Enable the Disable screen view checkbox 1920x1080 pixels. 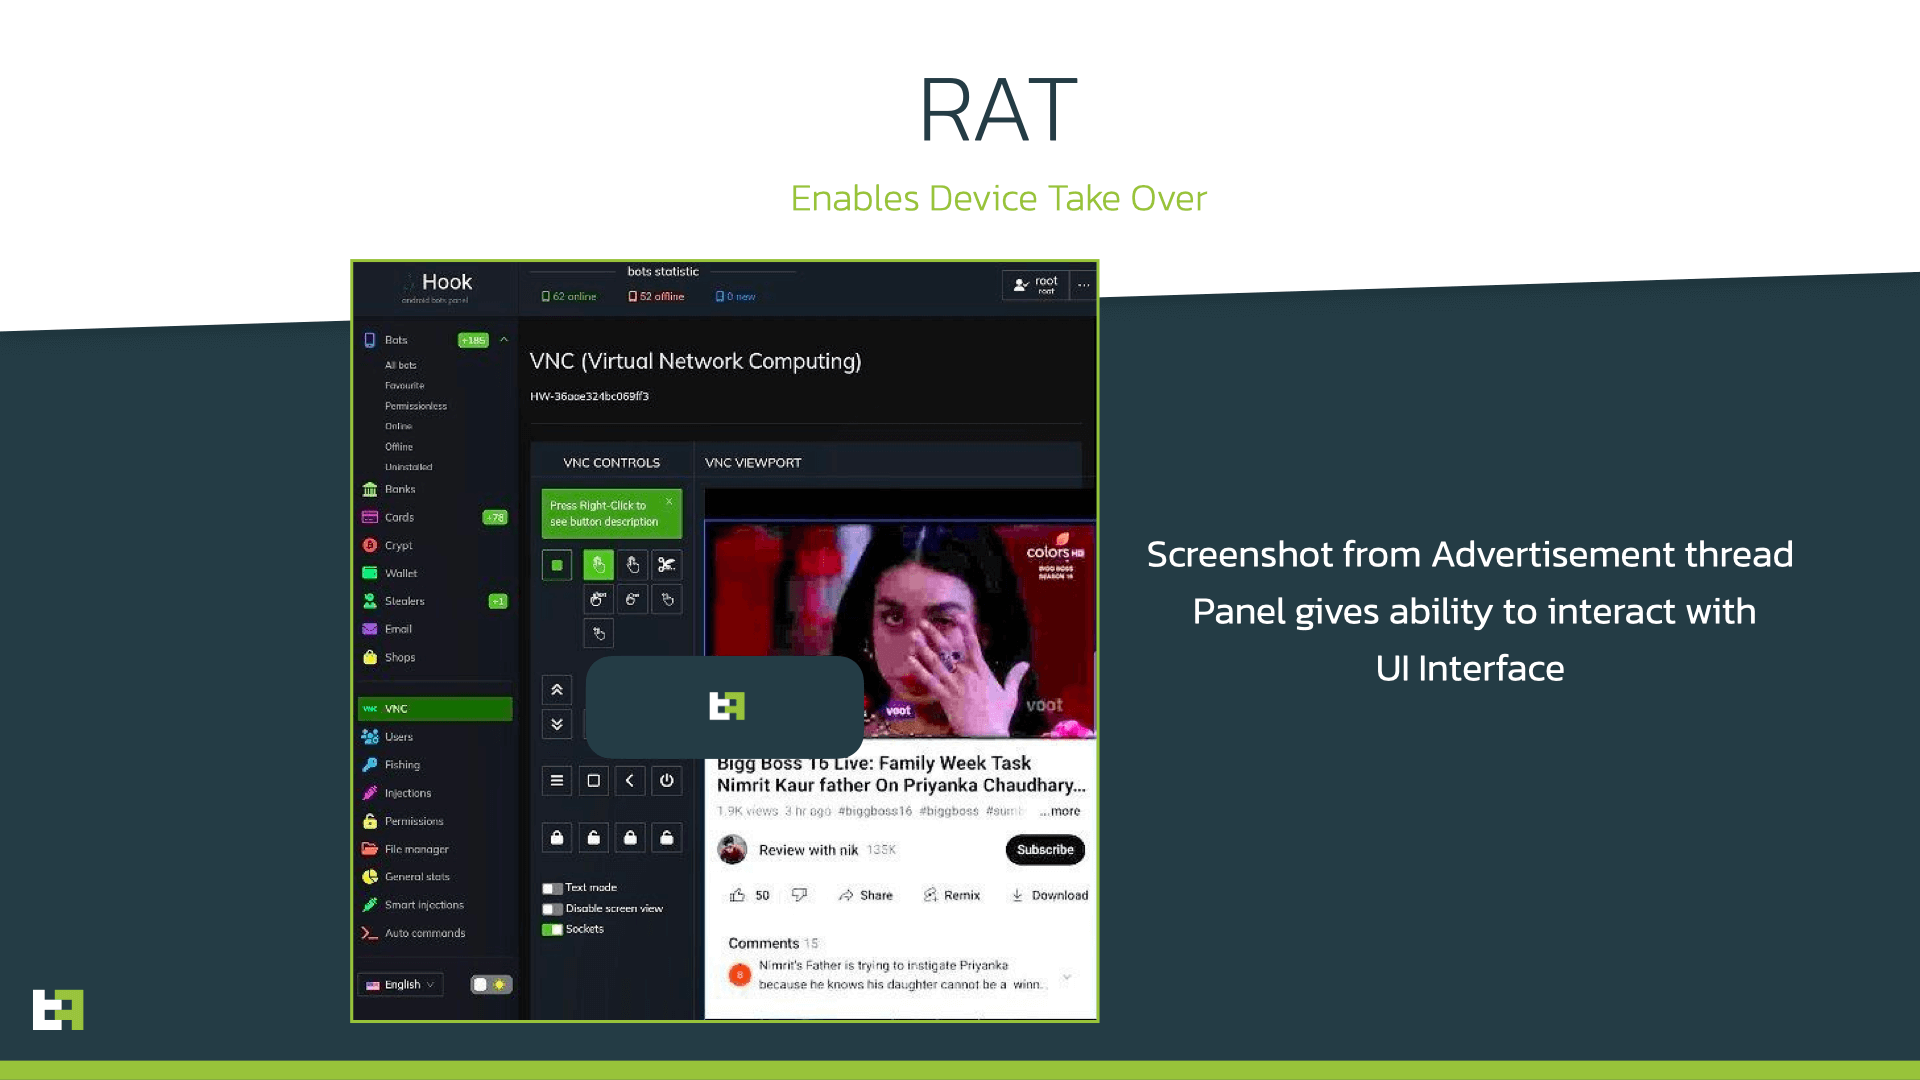(x=551, y=907)
